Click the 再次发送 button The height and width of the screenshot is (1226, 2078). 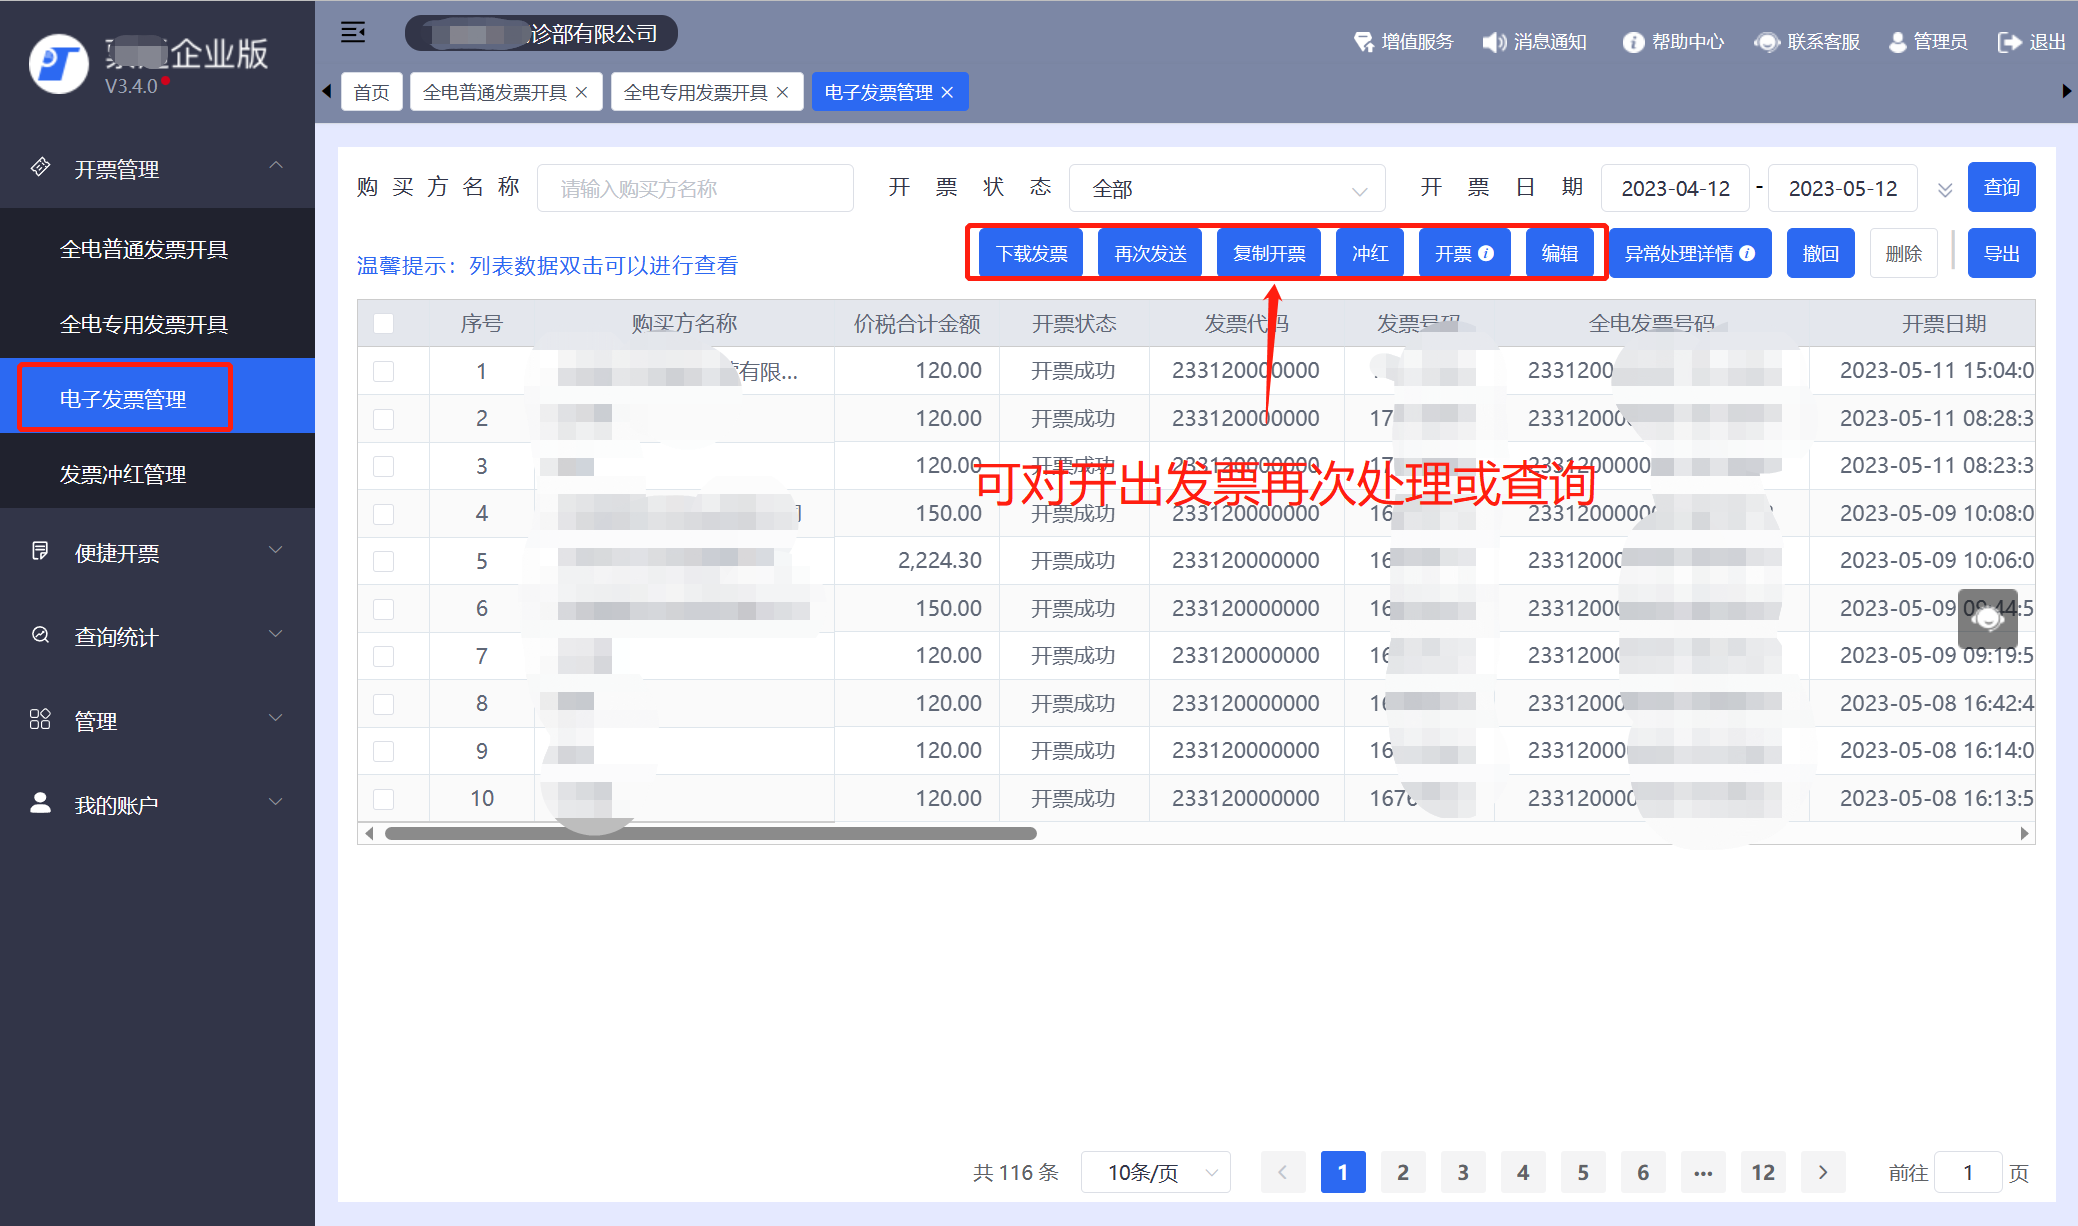tap(1150, 253)
